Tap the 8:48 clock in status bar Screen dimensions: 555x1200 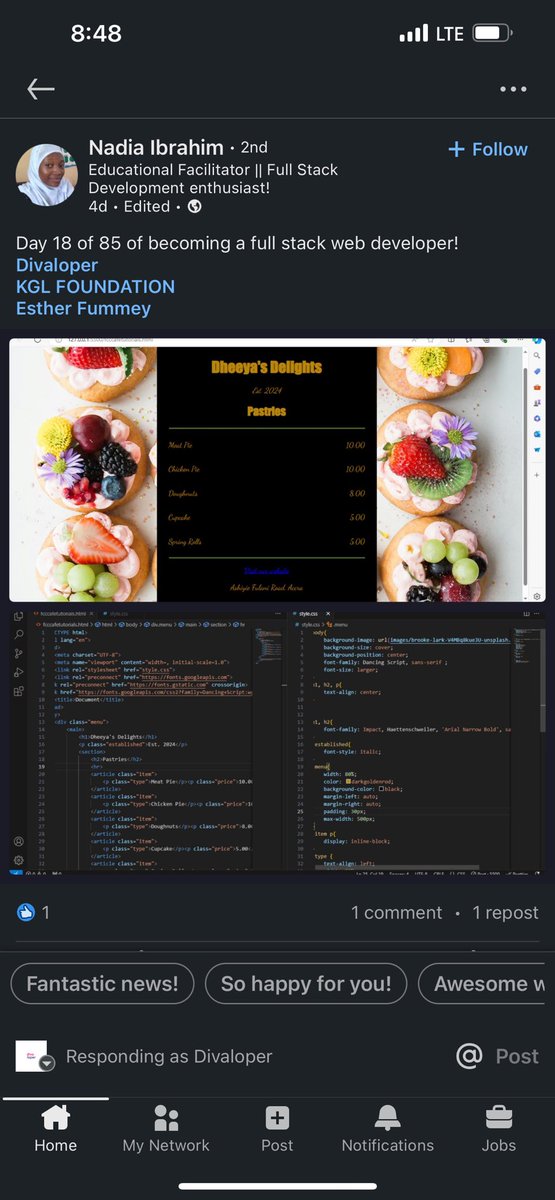(96, 33)
